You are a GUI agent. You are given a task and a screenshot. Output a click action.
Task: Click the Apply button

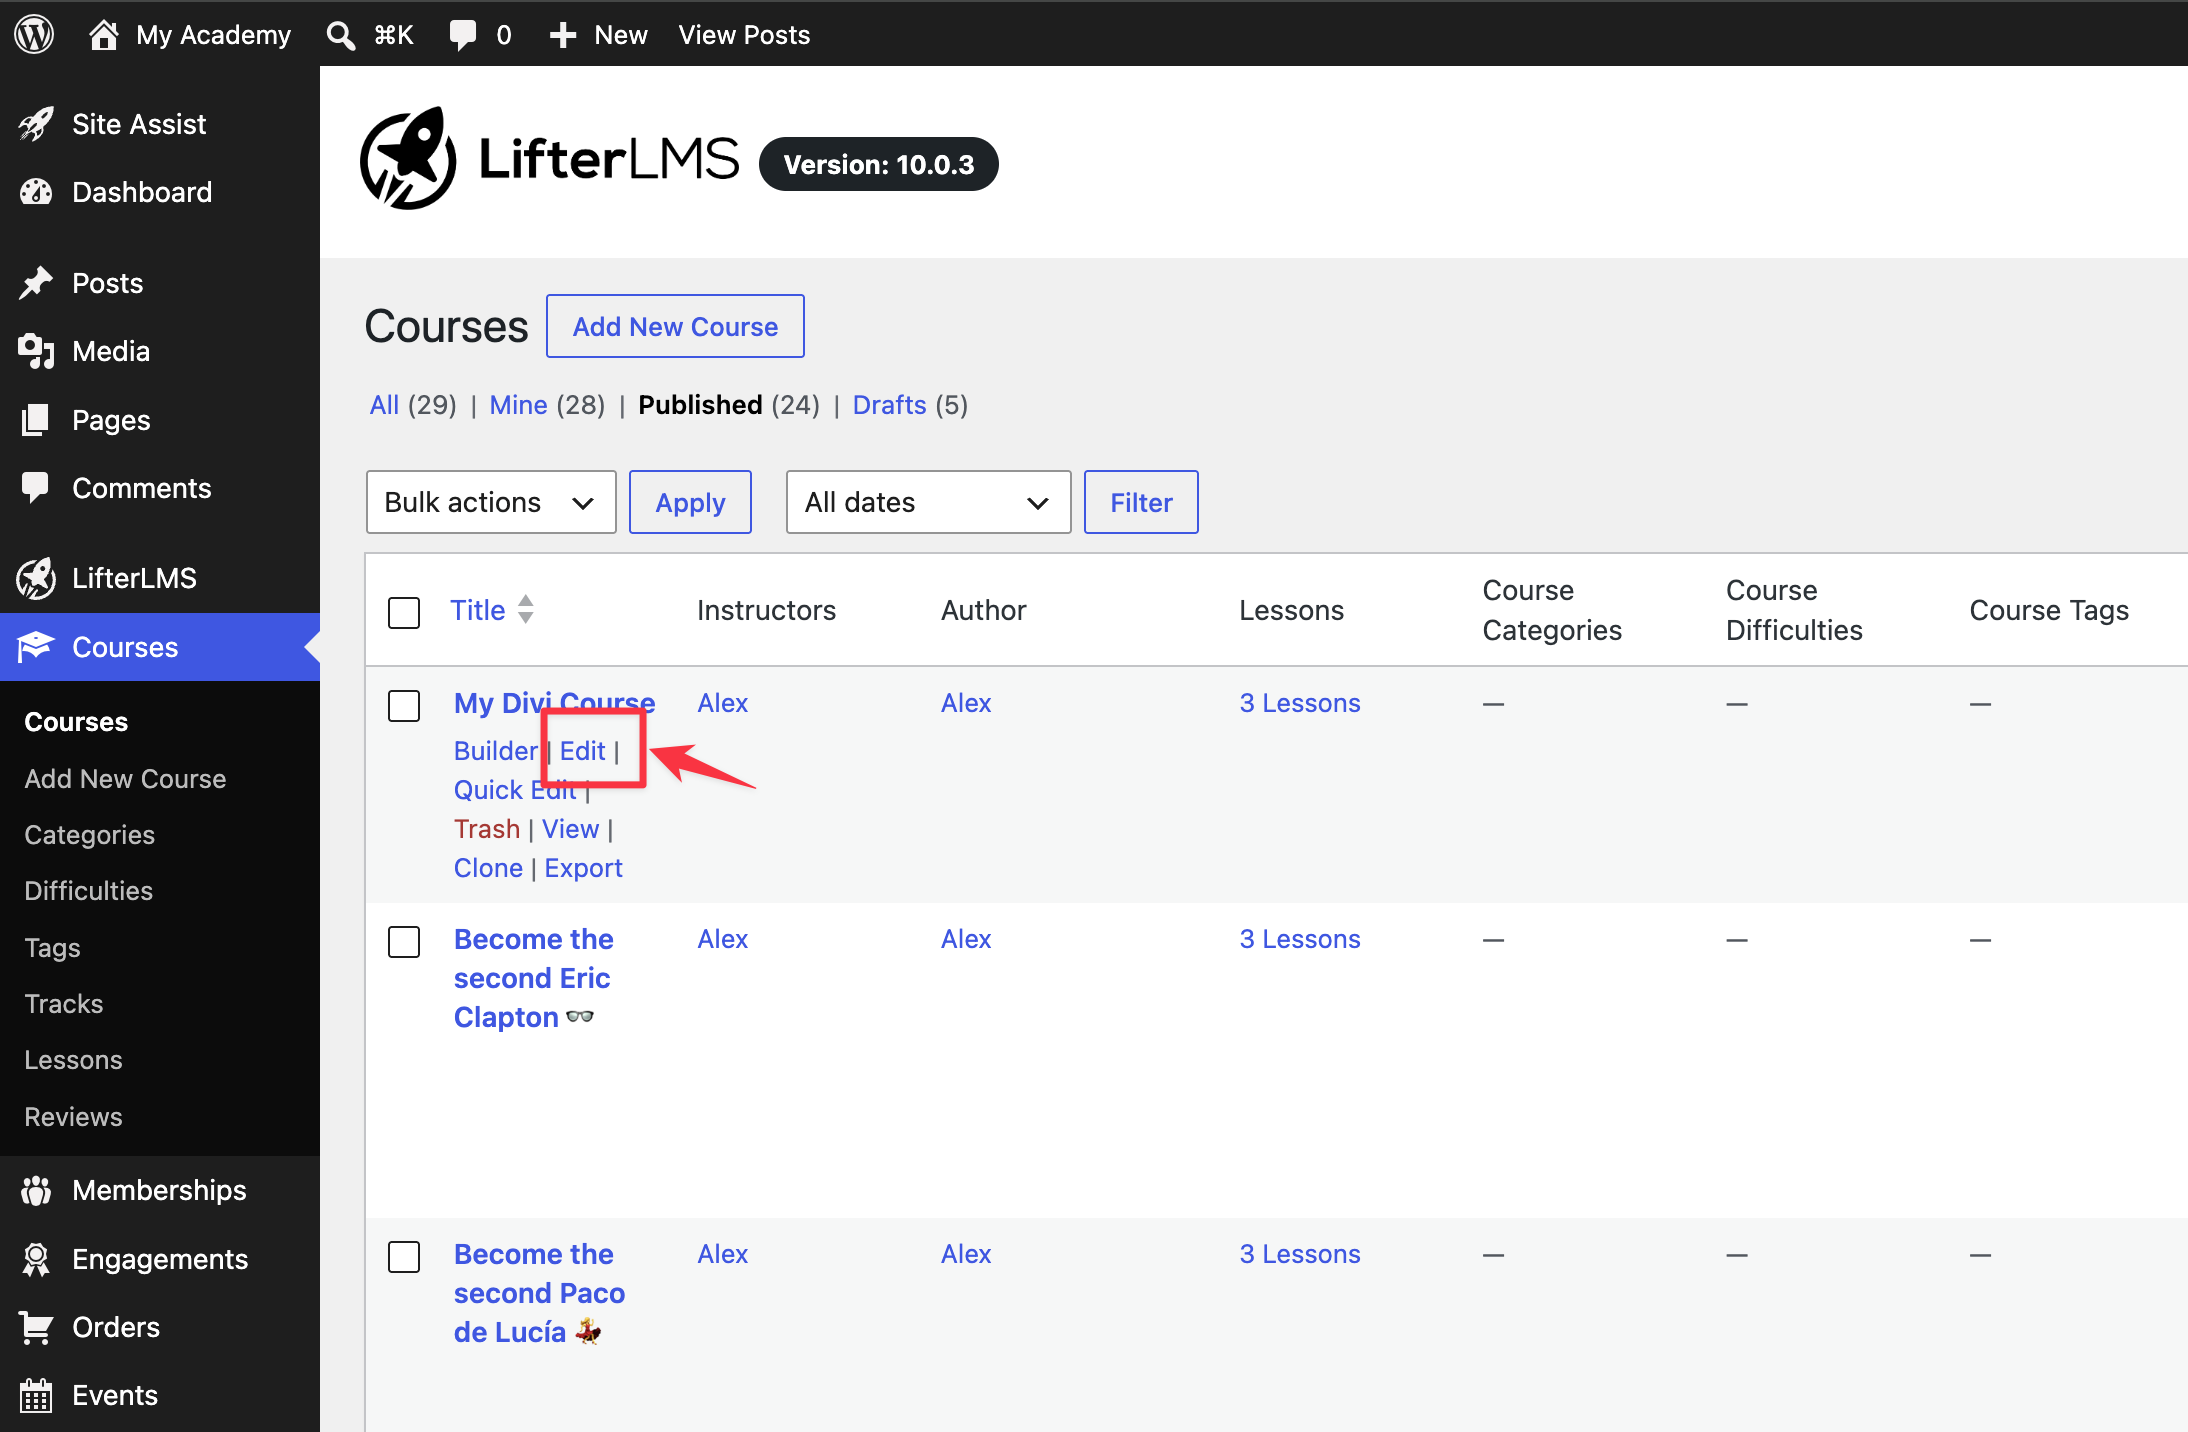[690, 502]
